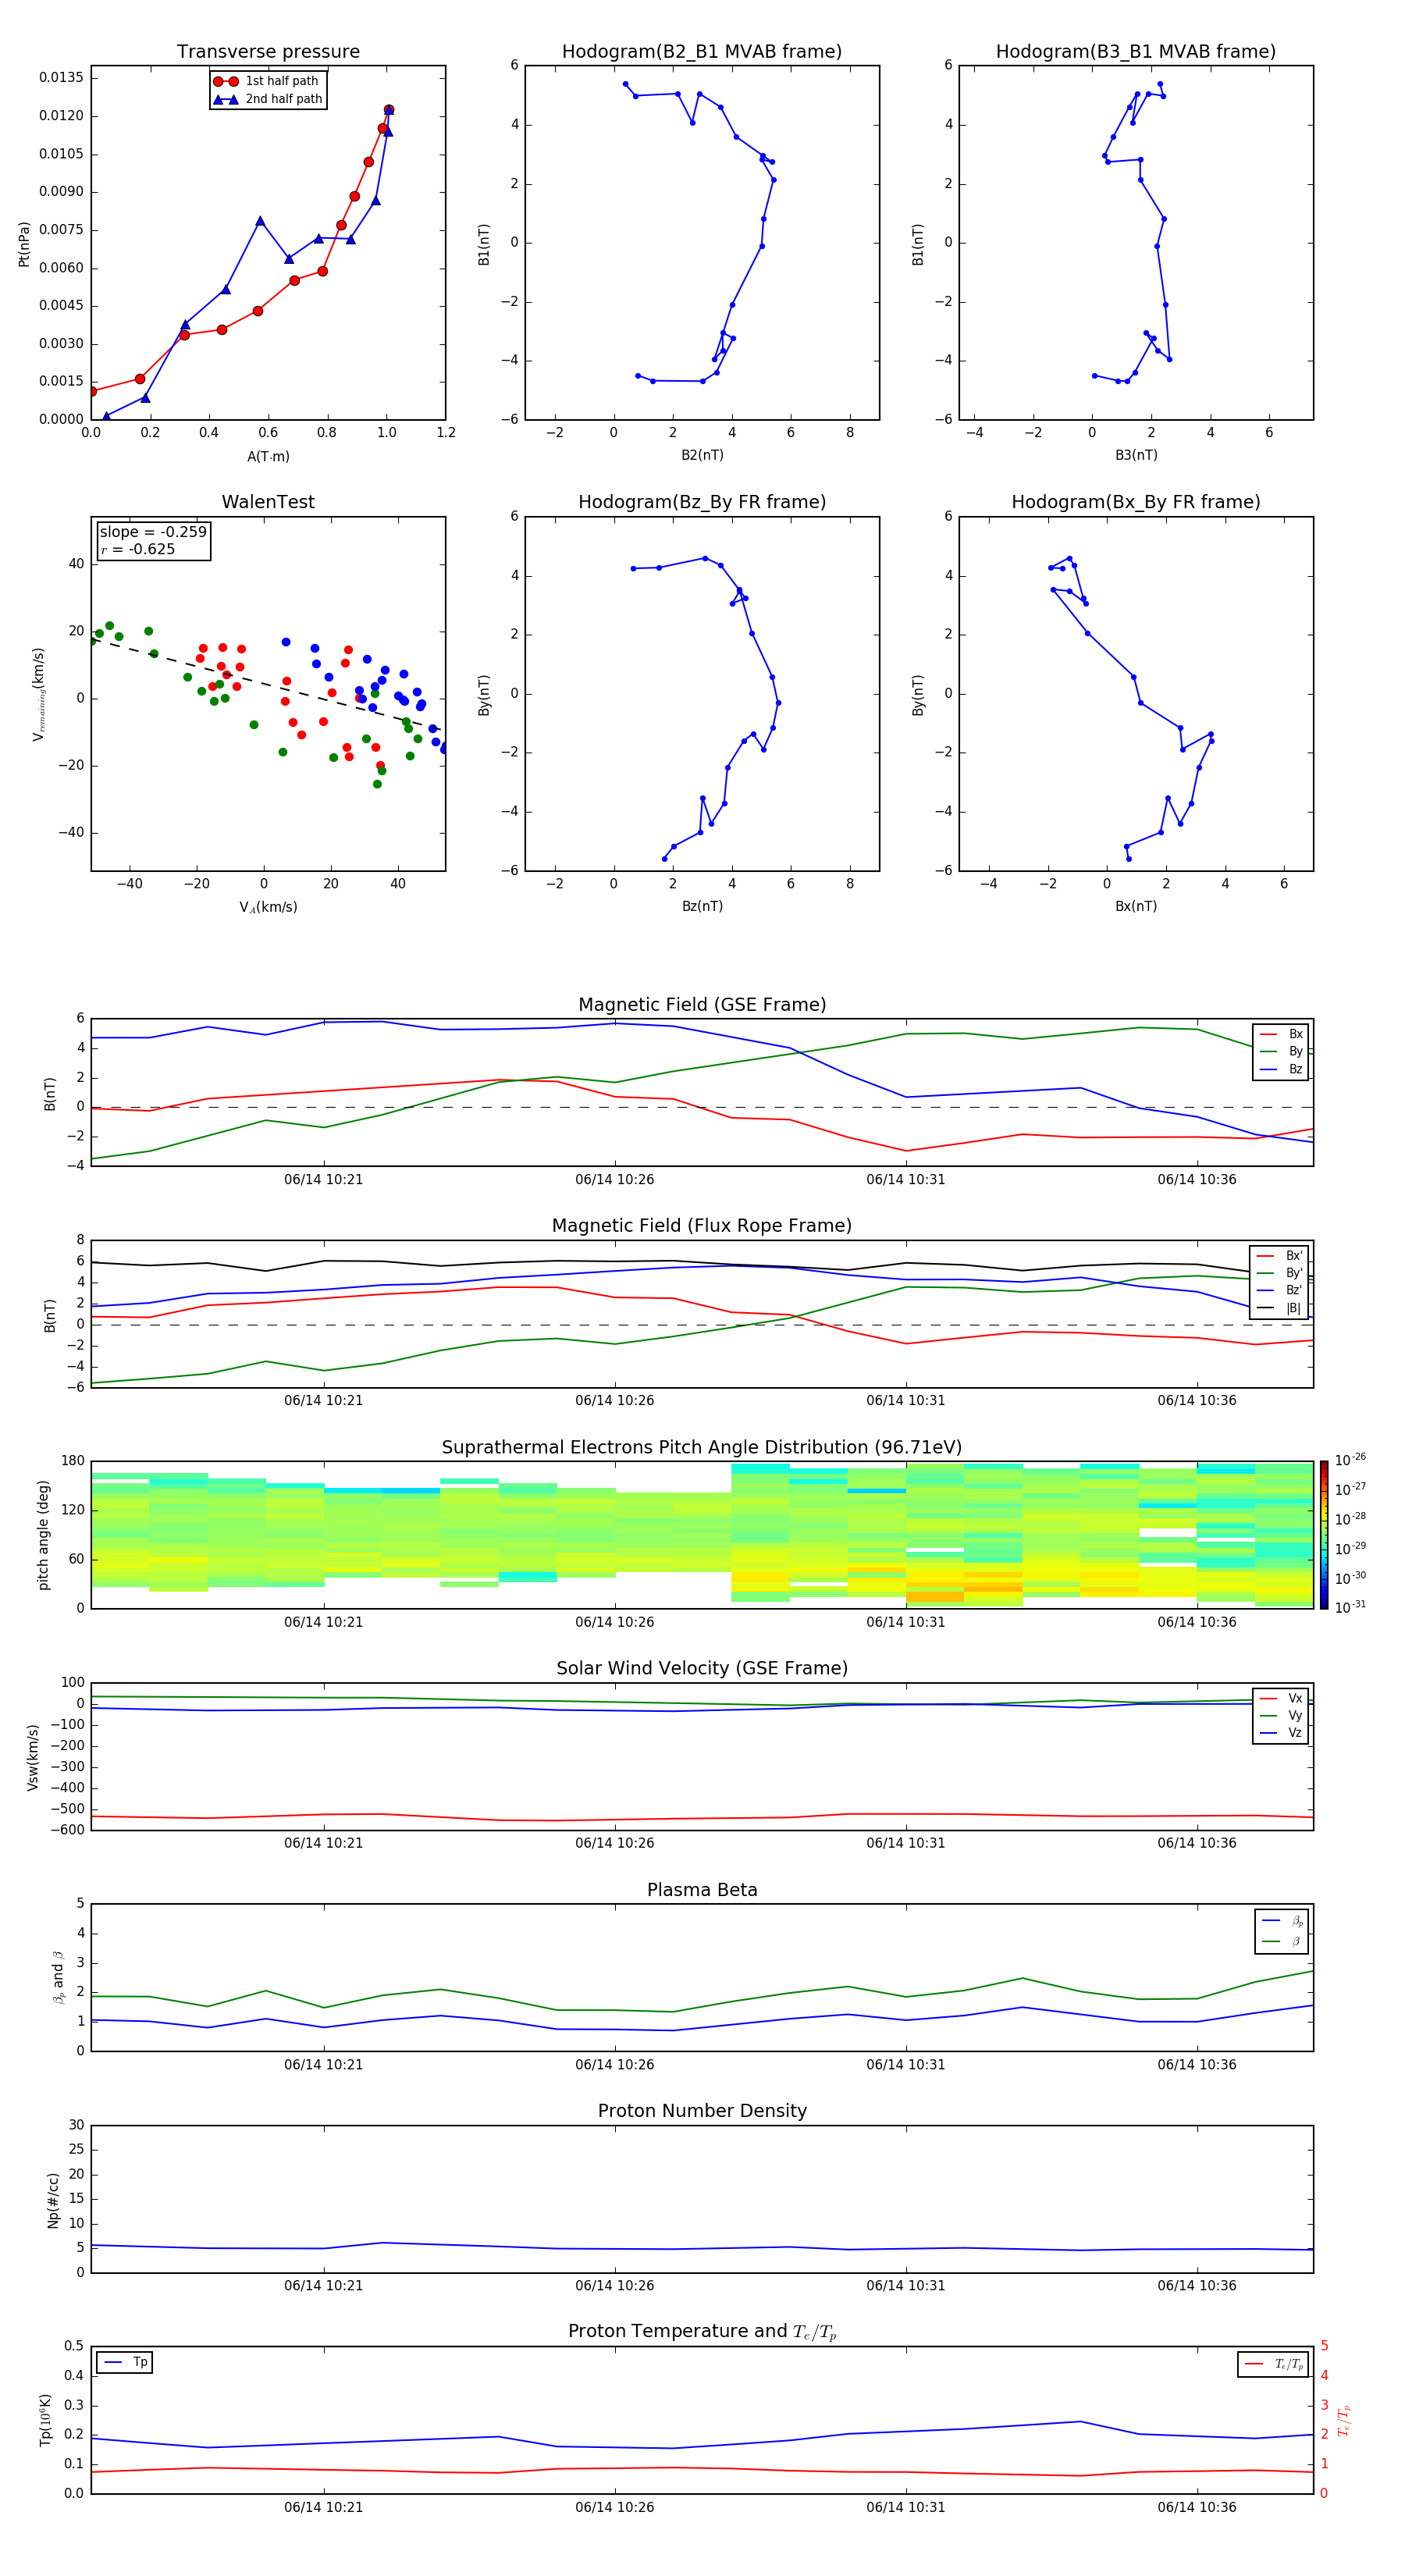Click '06/14 10:21' tick under Solar Wind Velocity panel
This screenshot has width=1405, height=2576.
click(323, 1842)
